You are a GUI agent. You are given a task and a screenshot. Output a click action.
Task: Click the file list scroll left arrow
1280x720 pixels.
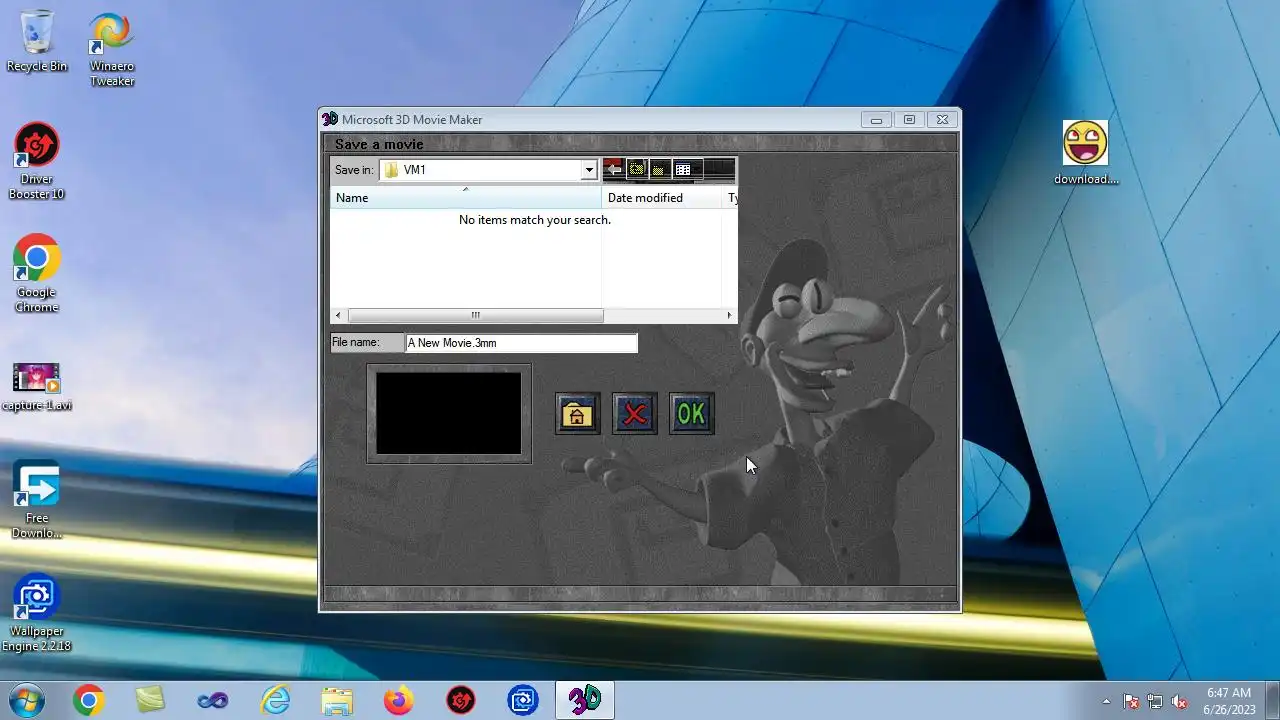338,315
